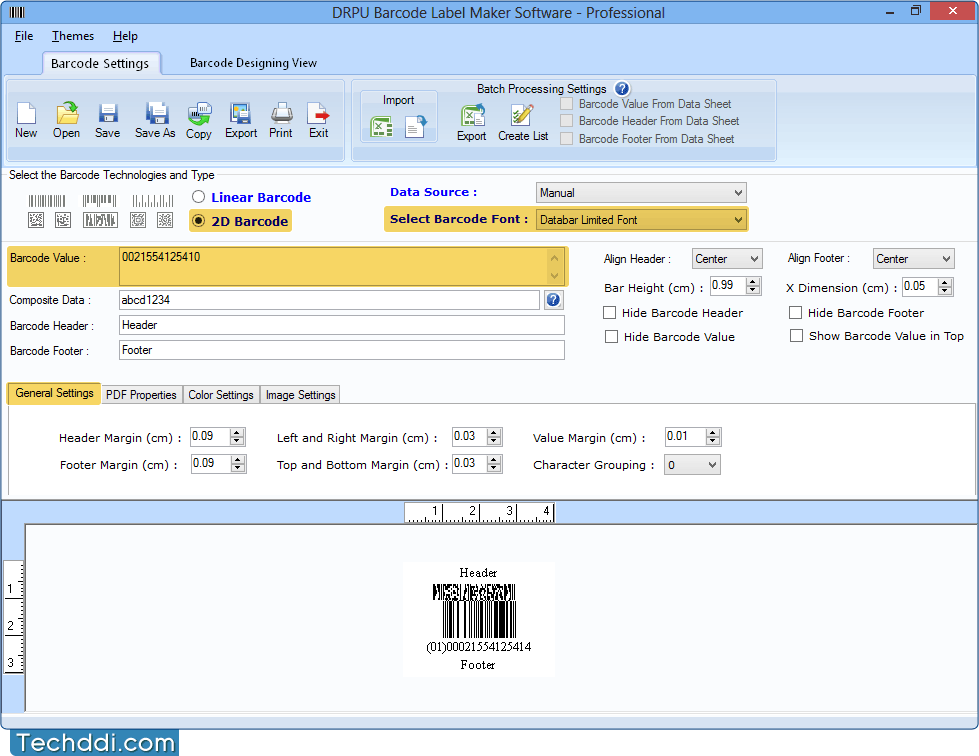979x756 pixels.
Task: Click the Composite Data help icon
Action: tap(553, 300)
